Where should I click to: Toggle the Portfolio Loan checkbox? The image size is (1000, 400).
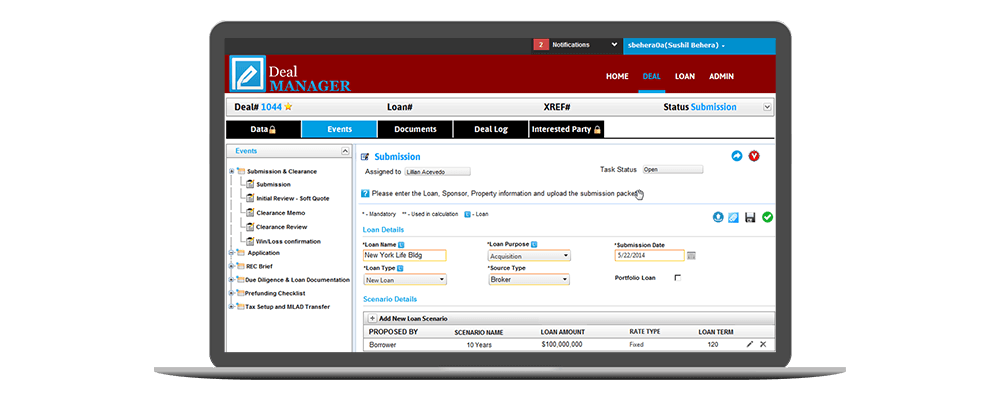(x=677, y=278)
